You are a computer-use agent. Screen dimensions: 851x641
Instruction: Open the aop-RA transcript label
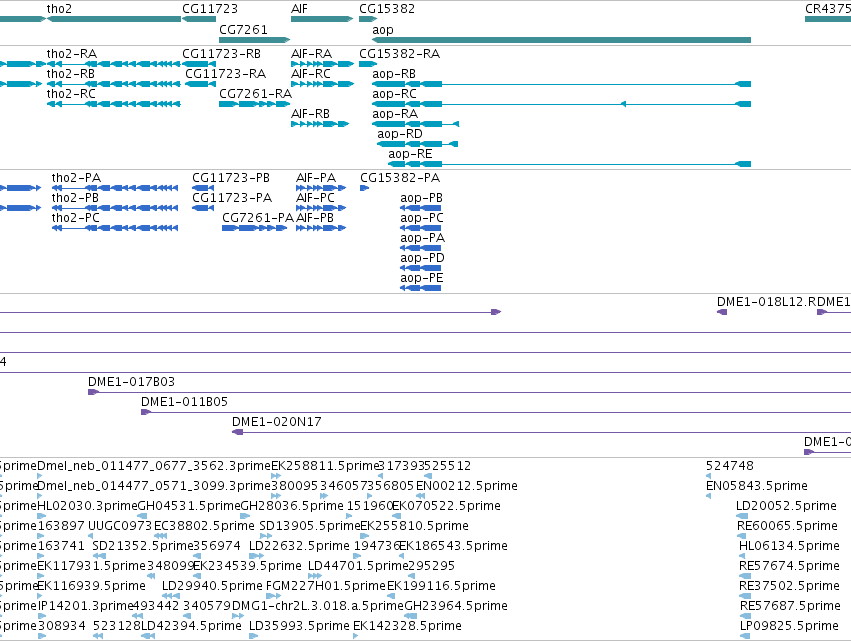tap(395, 114)
